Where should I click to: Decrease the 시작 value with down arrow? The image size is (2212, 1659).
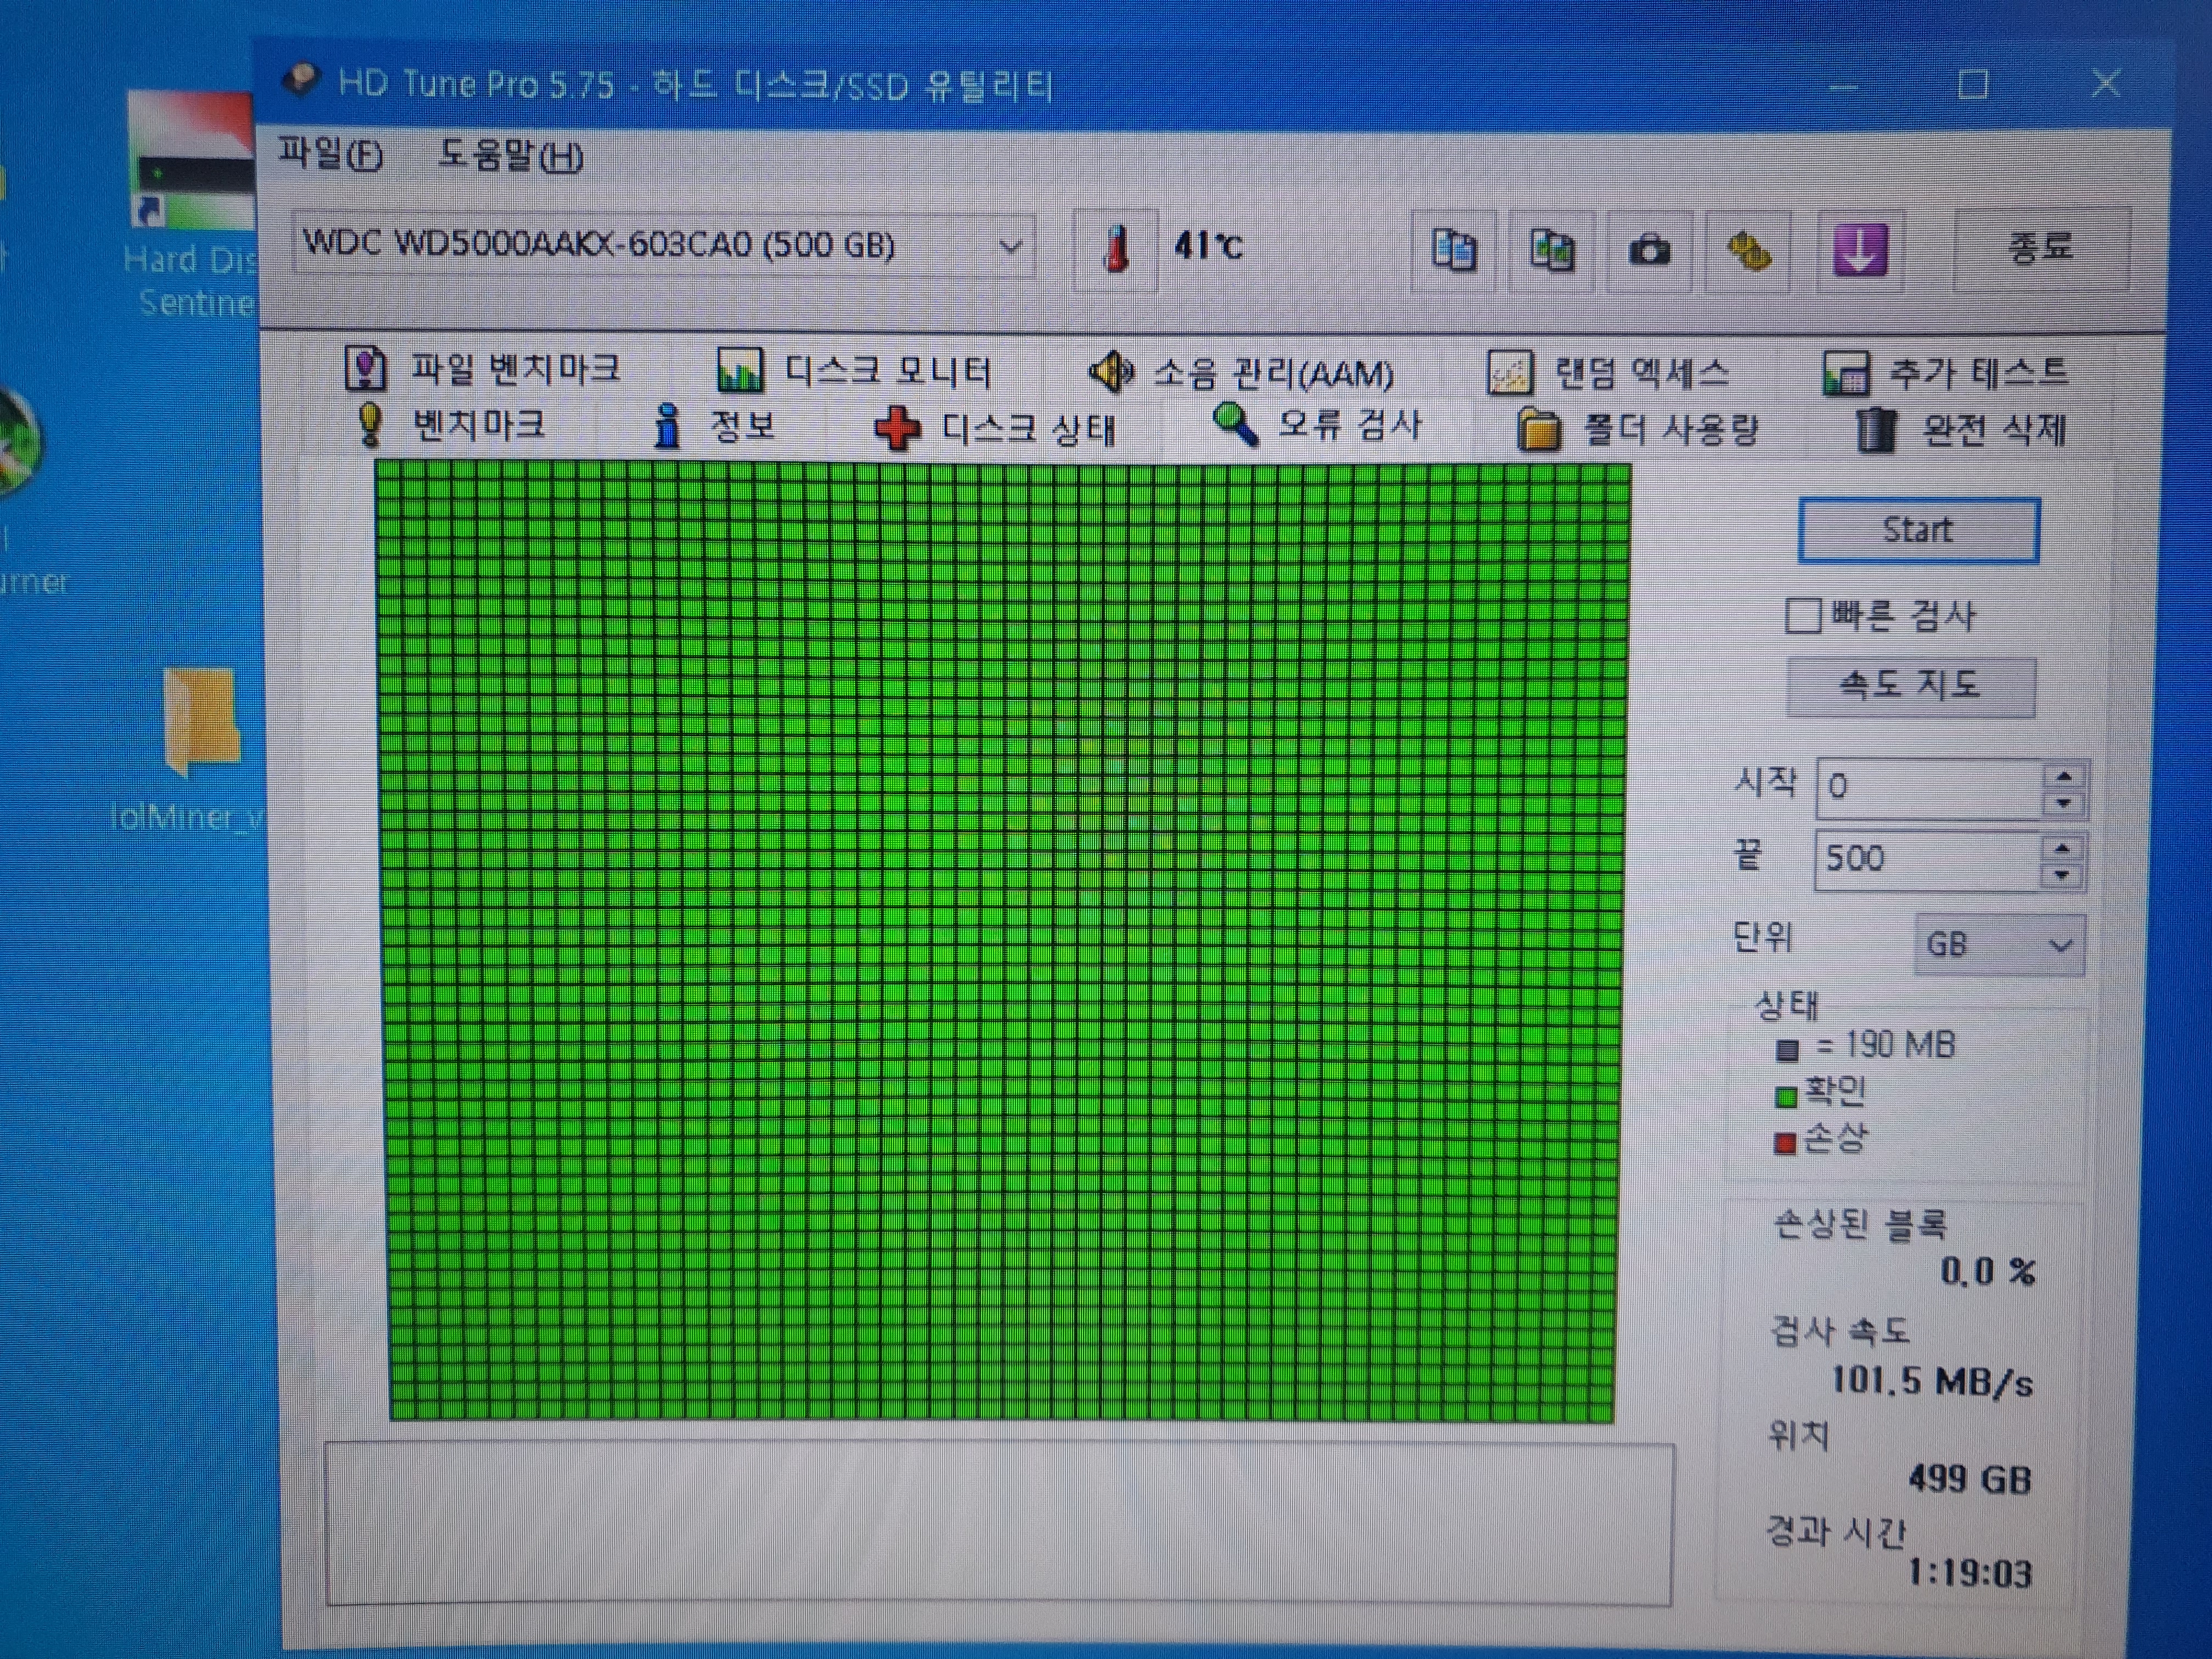point(2064,803)
